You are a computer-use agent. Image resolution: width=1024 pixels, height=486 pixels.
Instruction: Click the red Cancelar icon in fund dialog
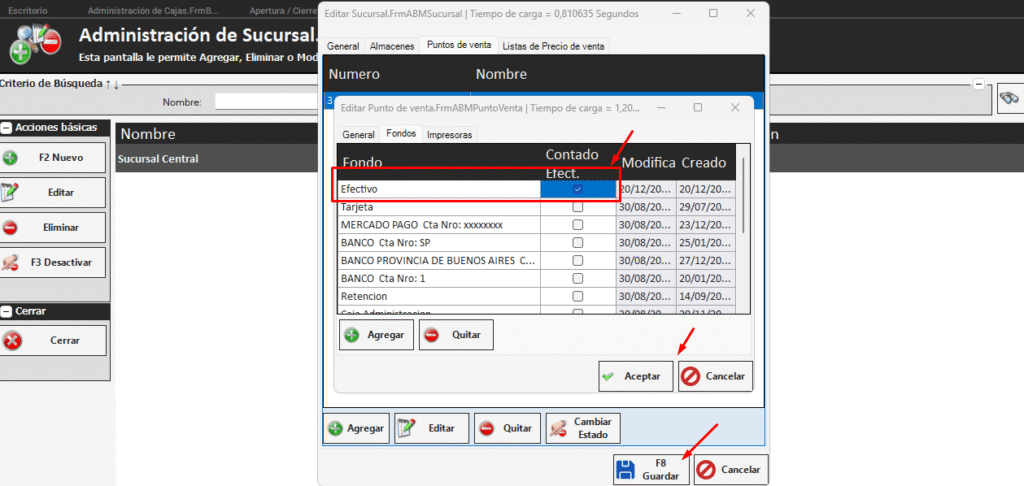click(x=689, y=377)
